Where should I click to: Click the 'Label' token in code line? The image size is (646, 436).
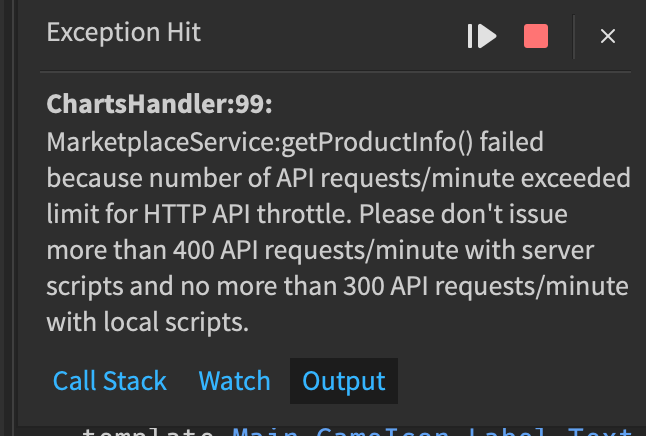(508, 432)
